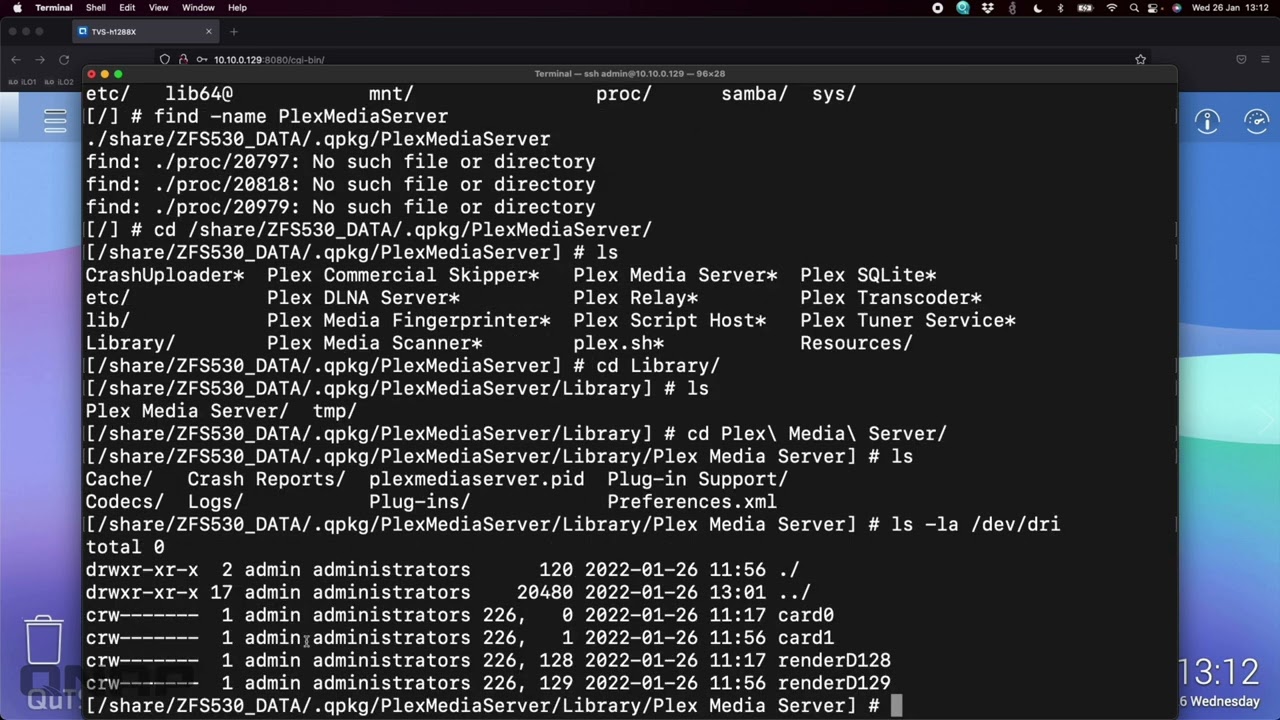Screen dimensions: 1280x720
Task: Click the Plex Media Scanner* entry
Action: click(375, 343)
